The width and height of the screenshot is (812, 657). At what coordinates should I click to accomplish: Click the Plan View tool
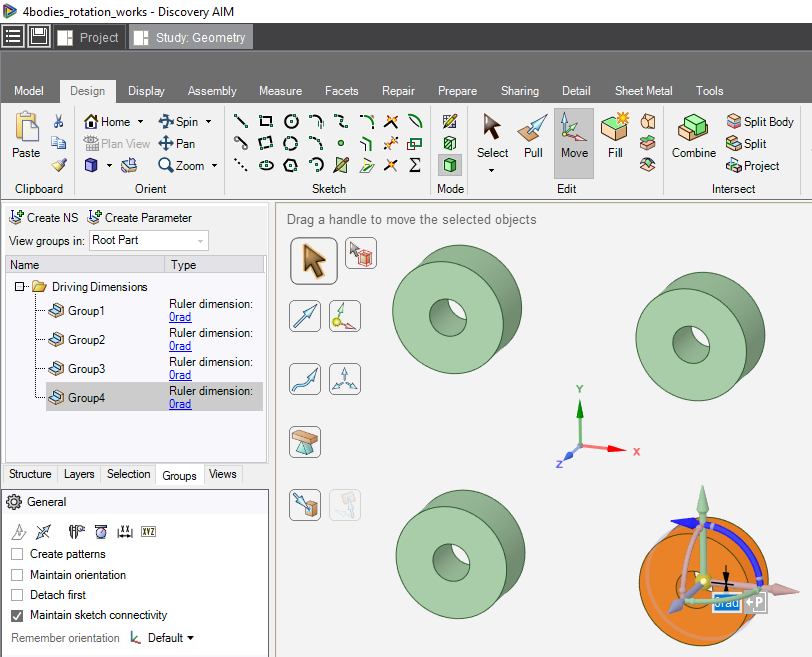tap(117, 143)
